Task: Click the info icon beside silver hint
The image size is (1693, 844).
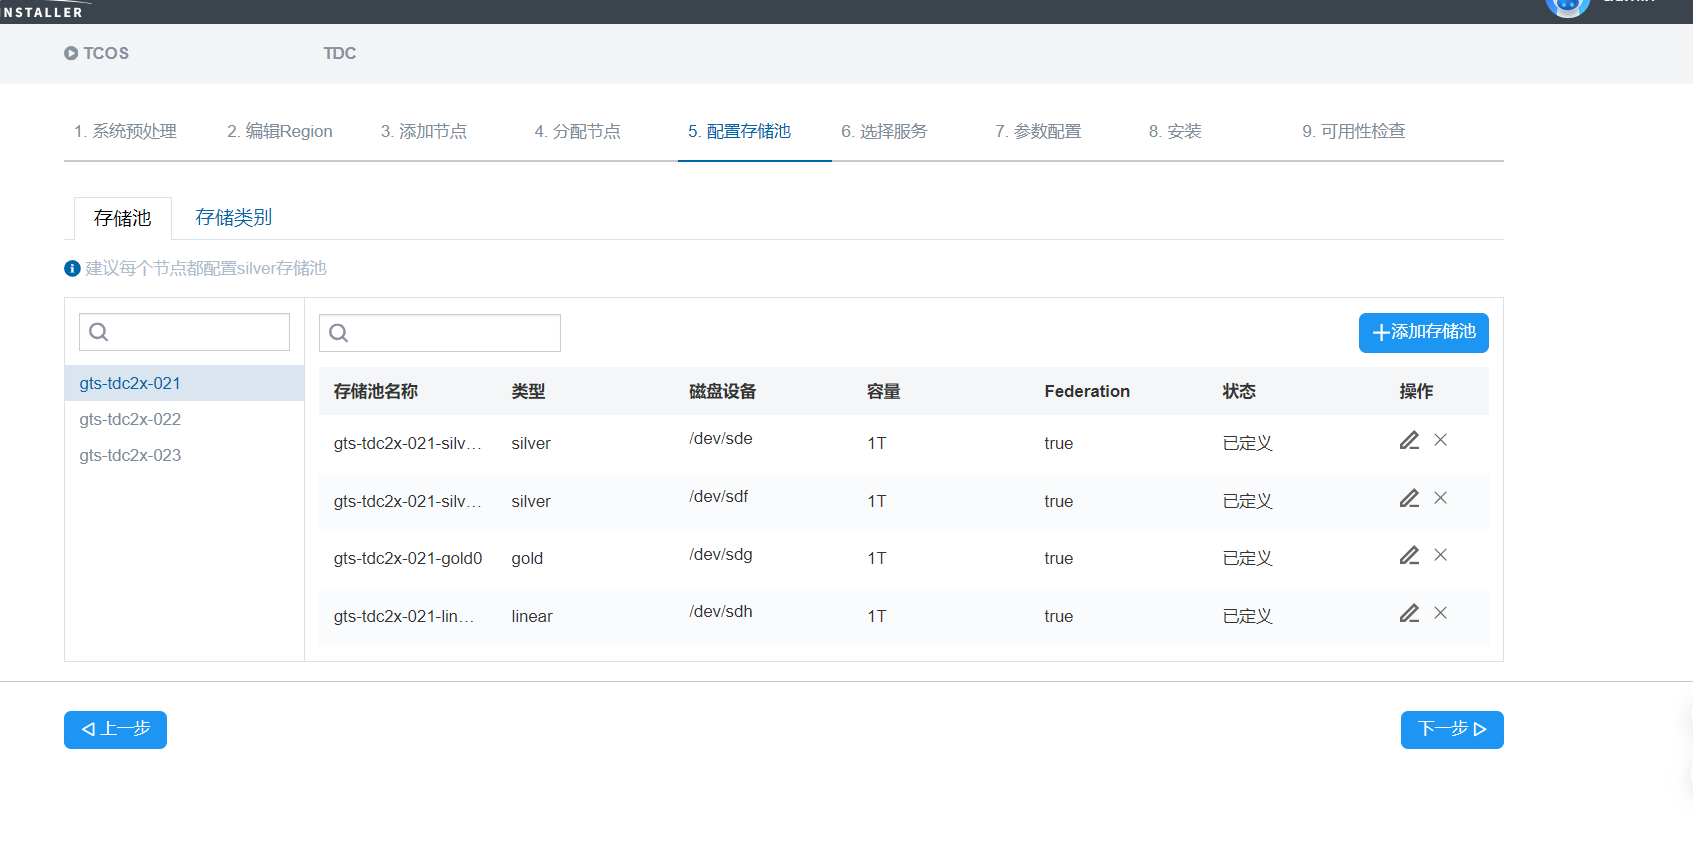Action: 72,268
